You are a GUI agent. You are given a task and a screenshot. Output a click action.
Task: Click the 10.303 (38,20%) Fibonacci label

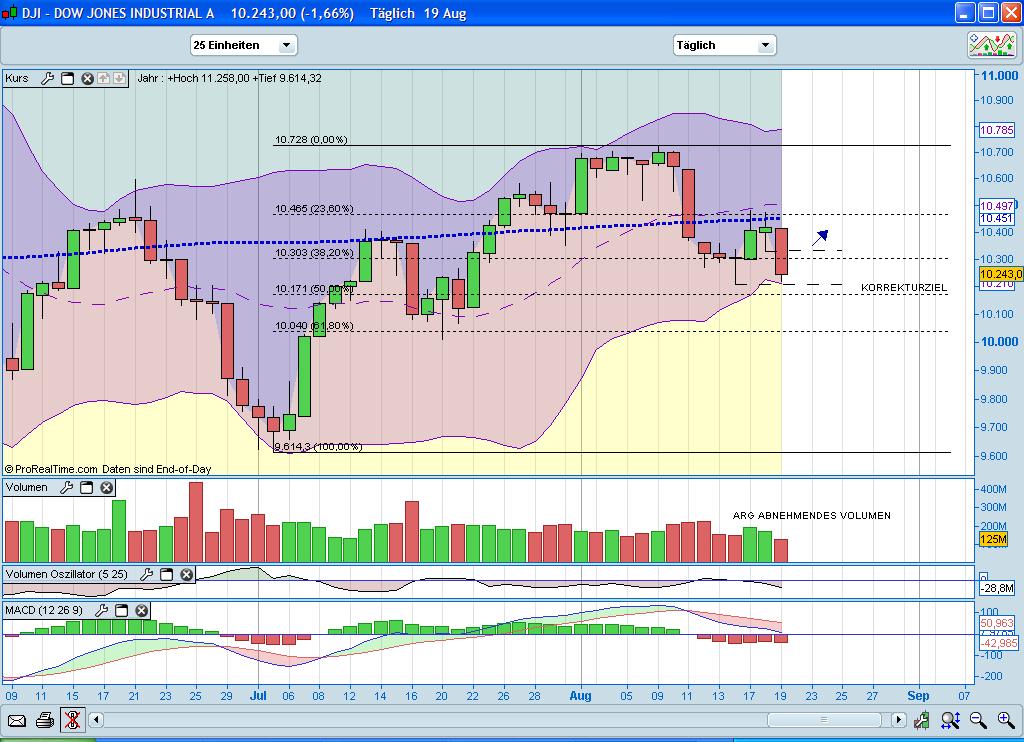click(314, 252)
